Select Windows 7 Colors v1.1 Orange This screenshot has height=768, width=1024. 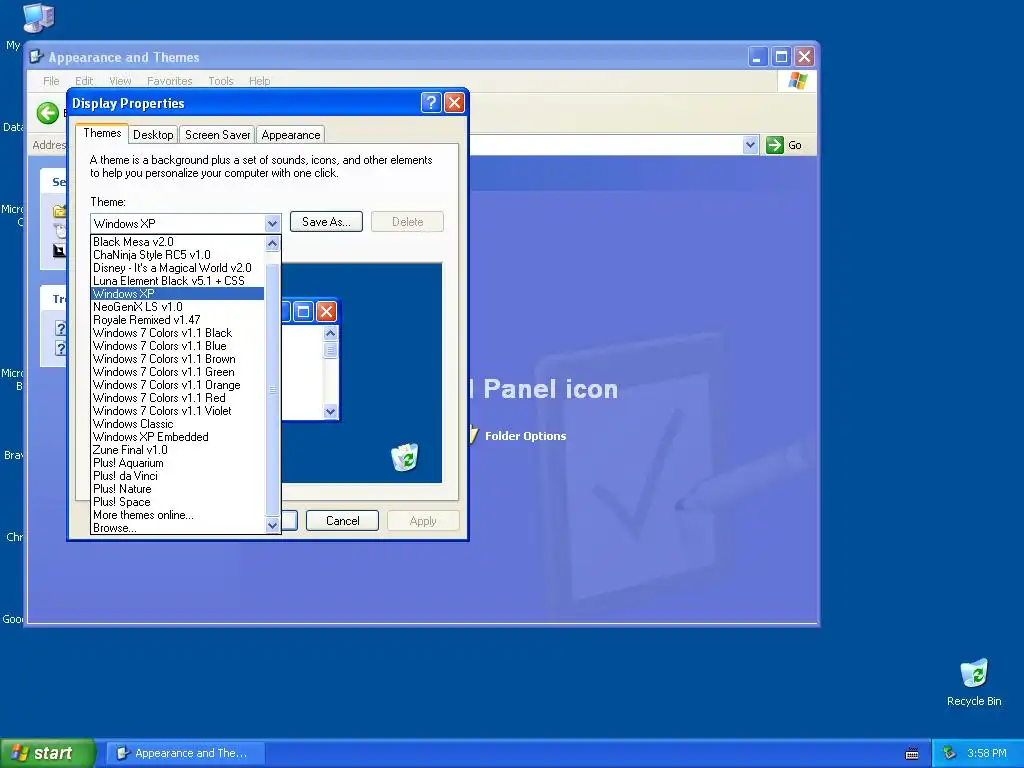[178, 385]
